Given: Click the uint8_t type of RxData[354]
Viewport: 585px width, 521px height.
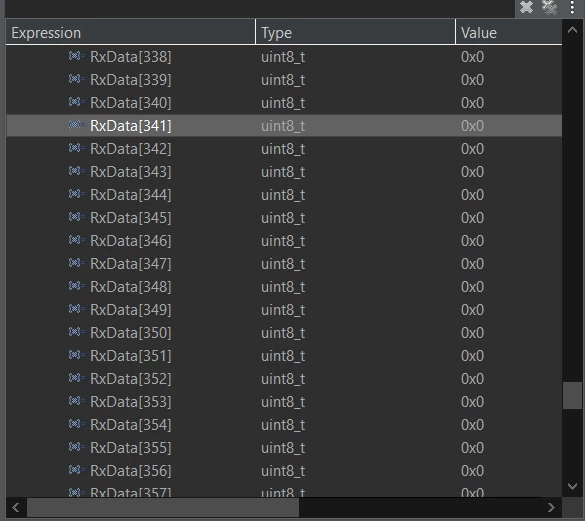Looking at the screenshot, I should click(283, 425).
